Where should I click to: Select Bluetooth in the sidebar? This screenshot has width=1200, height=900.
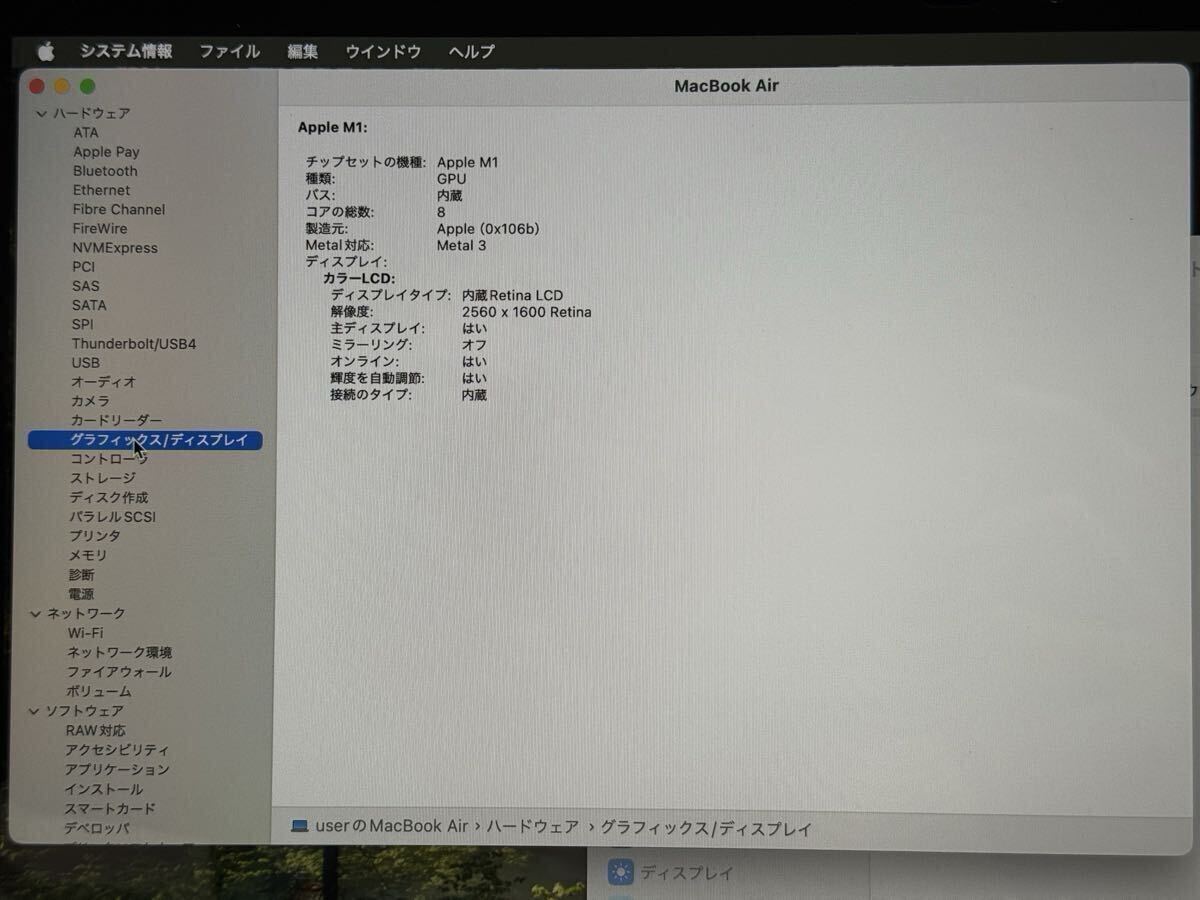tap(105, 171)
